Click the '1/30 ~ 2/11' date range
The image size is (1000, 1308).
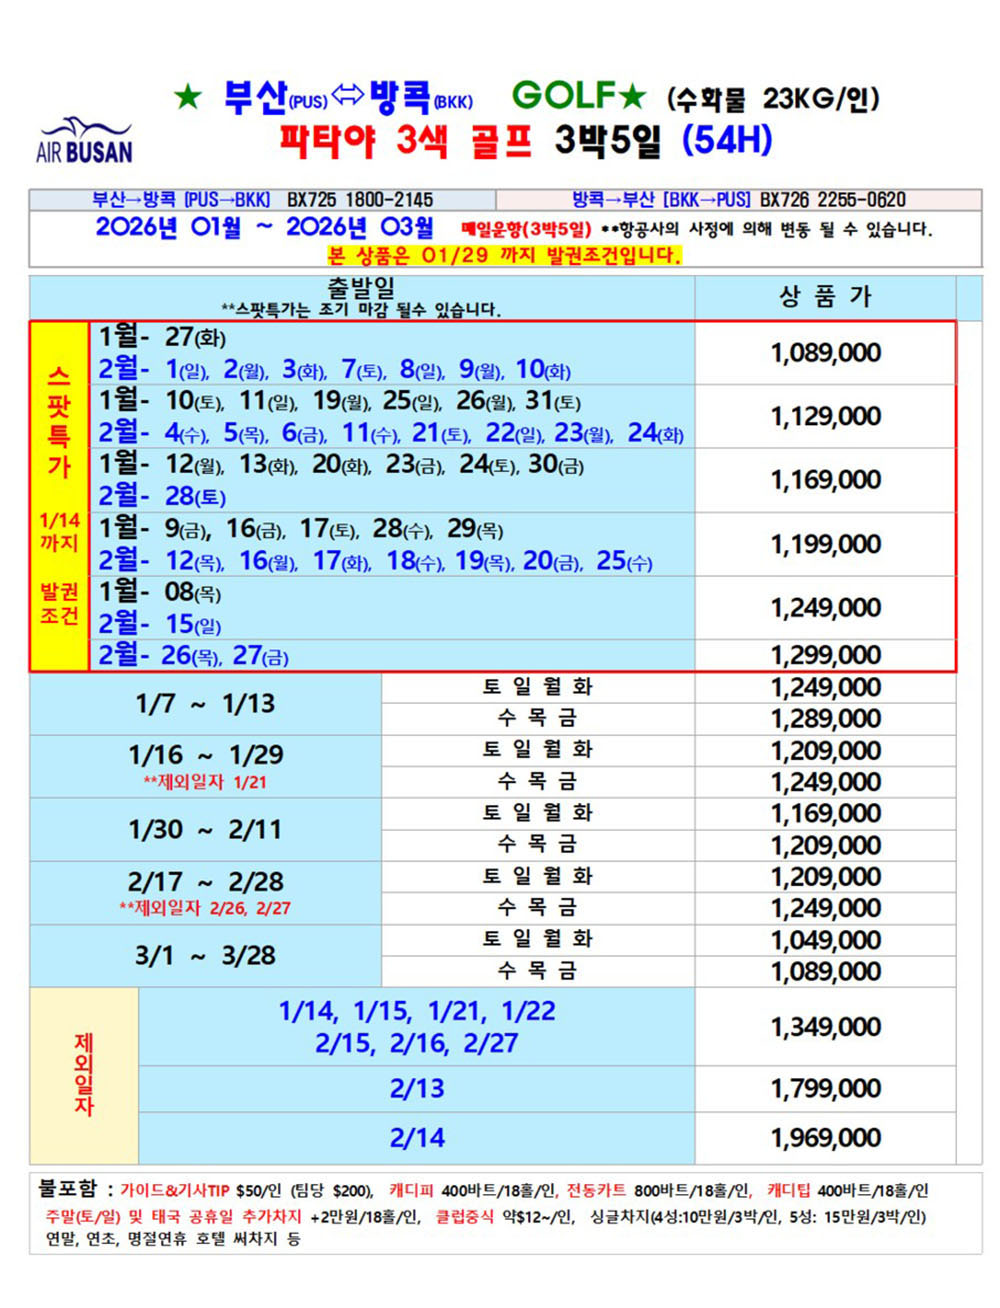pyautogui.click(x=205, y=830)
